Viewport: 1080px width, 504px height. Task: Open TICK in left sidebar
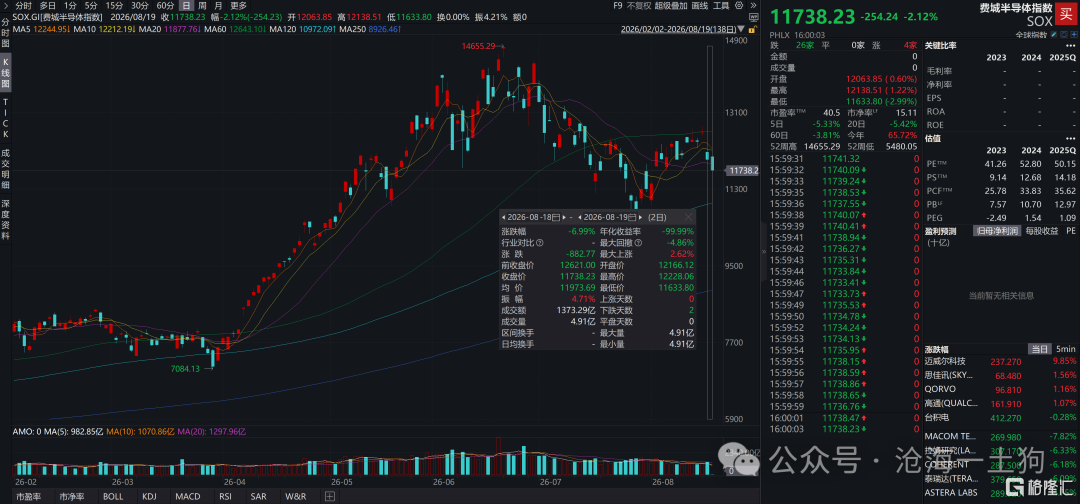[x=6, y=118]
